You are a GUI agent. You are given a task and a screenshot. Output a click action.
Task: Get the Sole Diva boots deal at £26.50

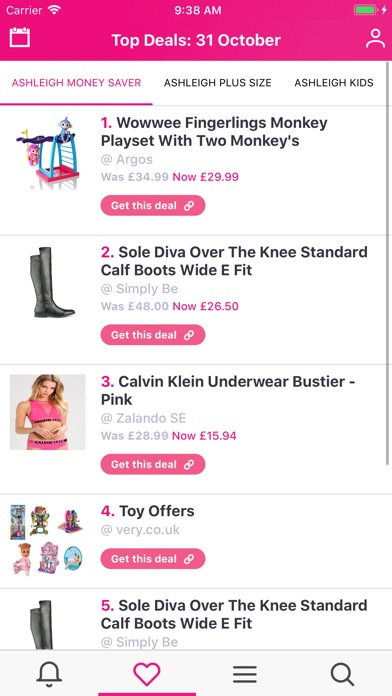tap(153, 335)
